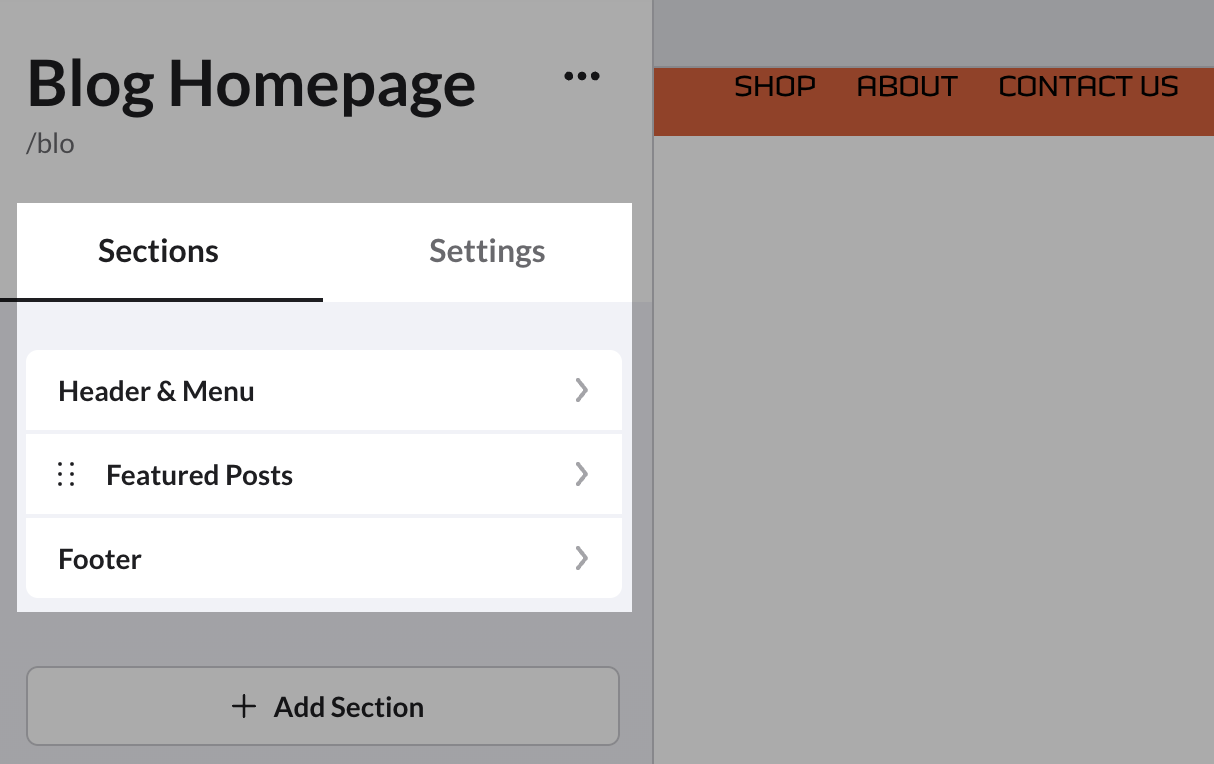
Task: Click the plus icon beside Add Section
Action: (244, 706)
